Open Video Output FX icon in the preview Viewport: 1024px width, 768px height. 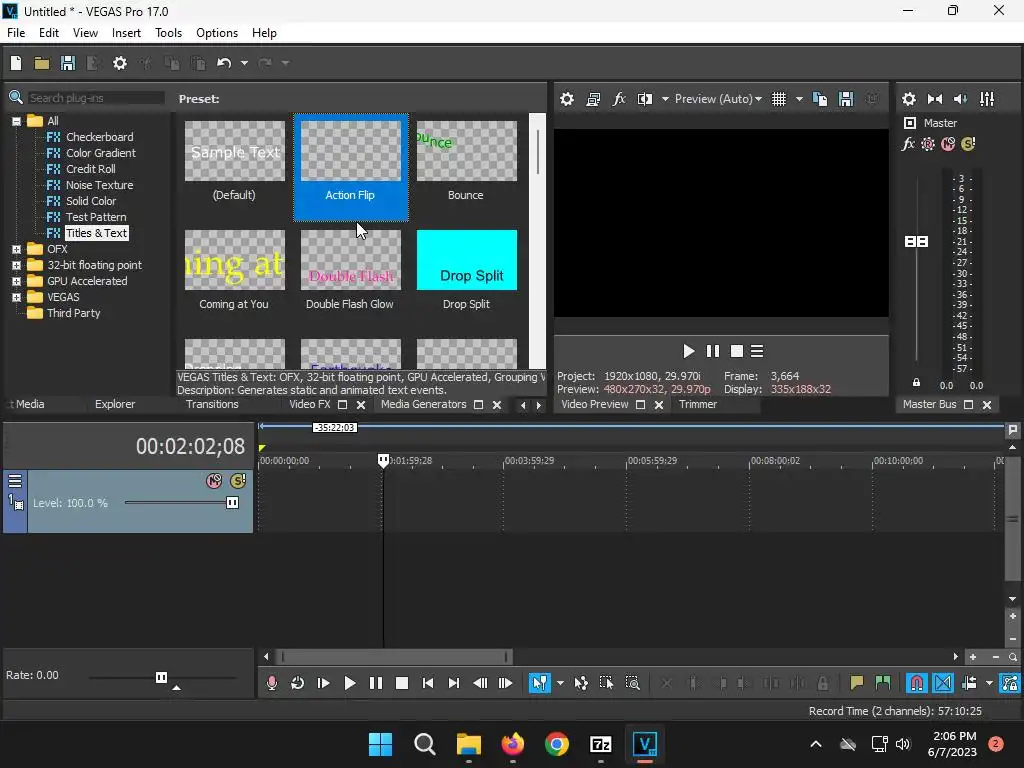coord(619,99)
